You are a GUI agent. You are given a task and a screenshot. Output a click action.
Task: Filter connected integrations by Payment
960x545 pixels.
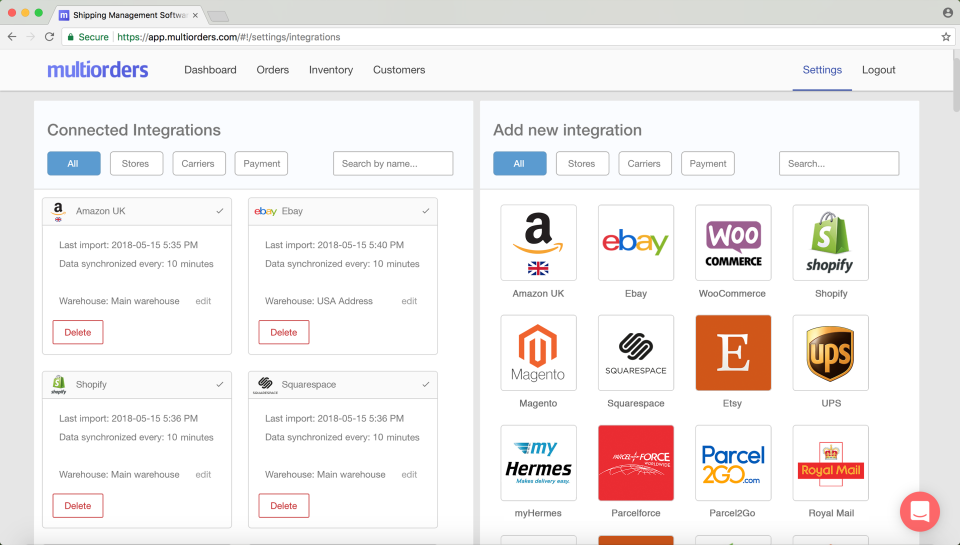[x=261, y=164]
